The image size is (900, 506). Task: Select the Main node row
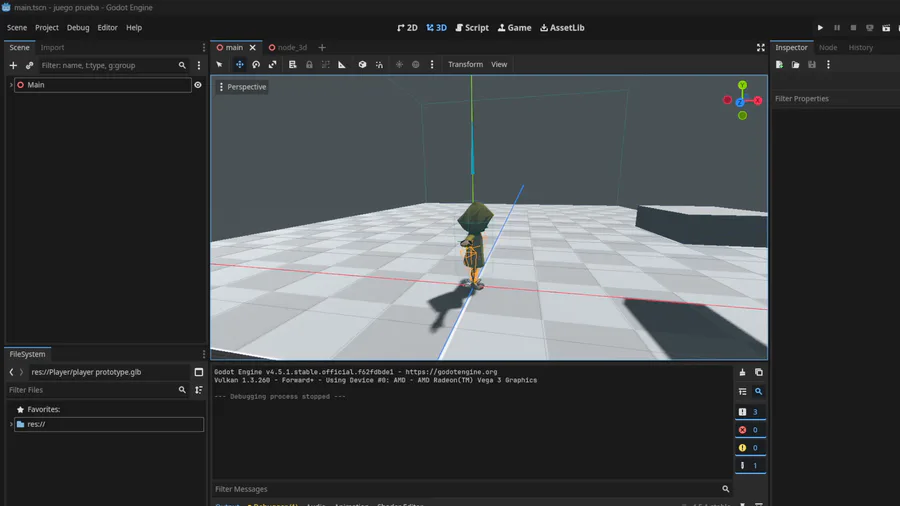click(x=103, y=85)
